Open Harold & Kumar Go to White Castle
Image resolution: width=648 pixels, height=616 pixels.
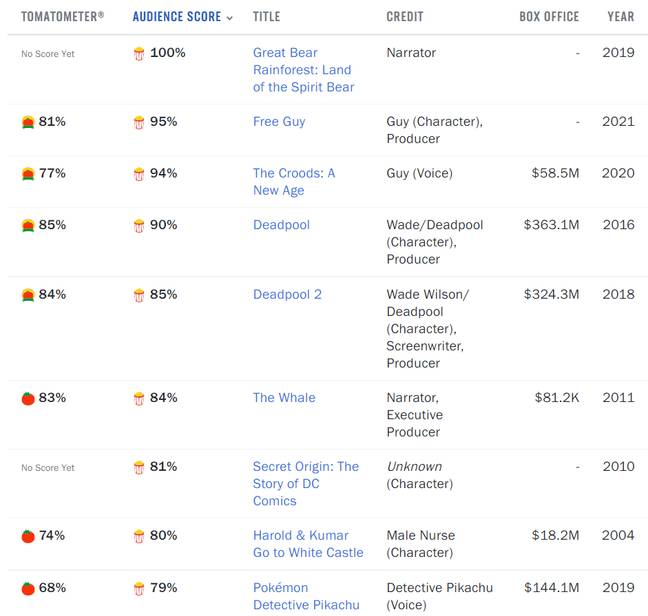[308, 544]
